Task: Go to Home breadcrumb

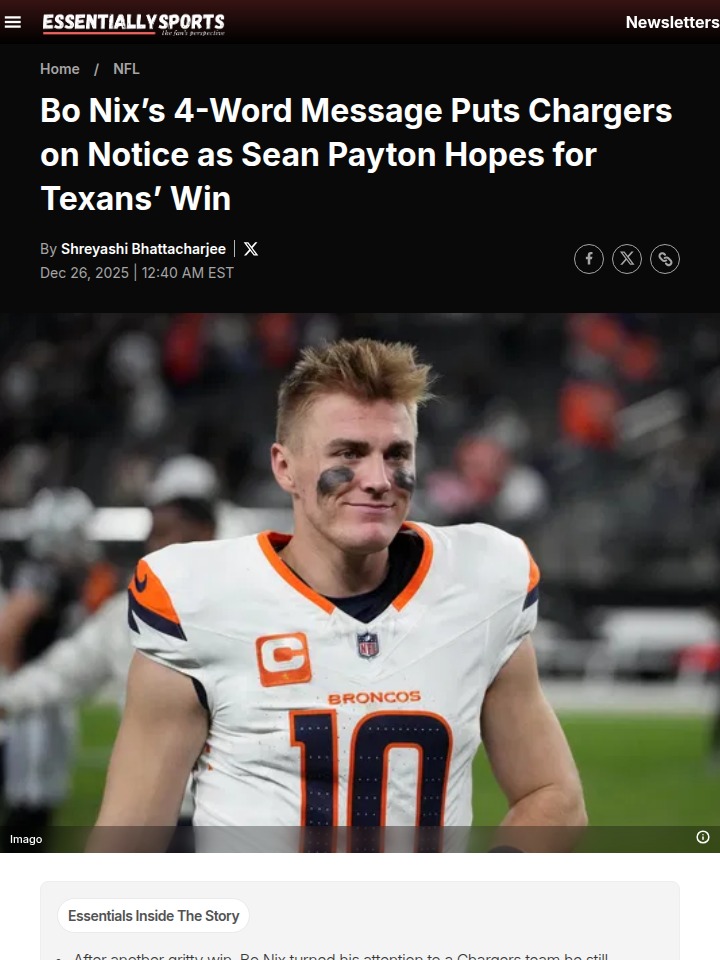Action: point(60,69)
